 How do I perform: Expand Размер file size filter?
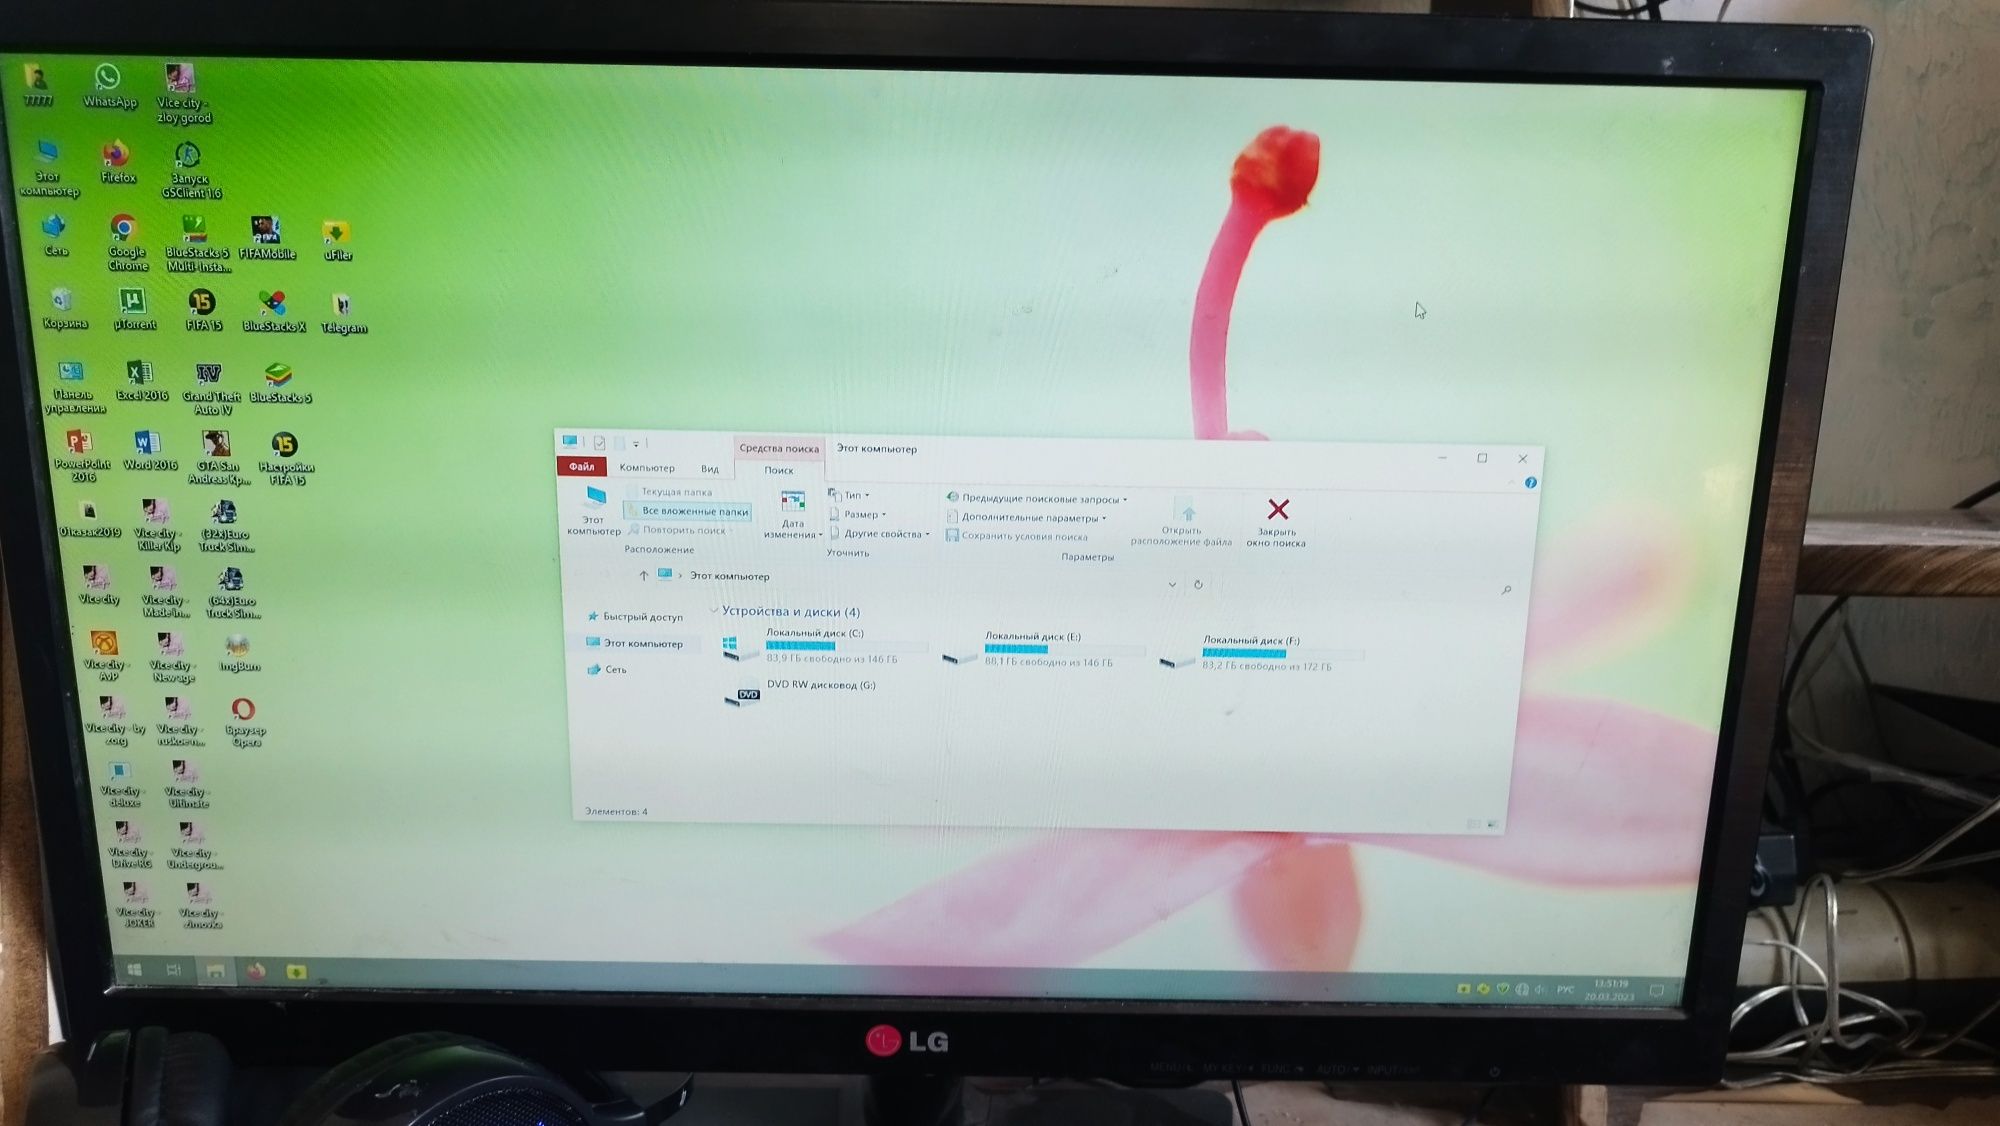tap(876, 515)
